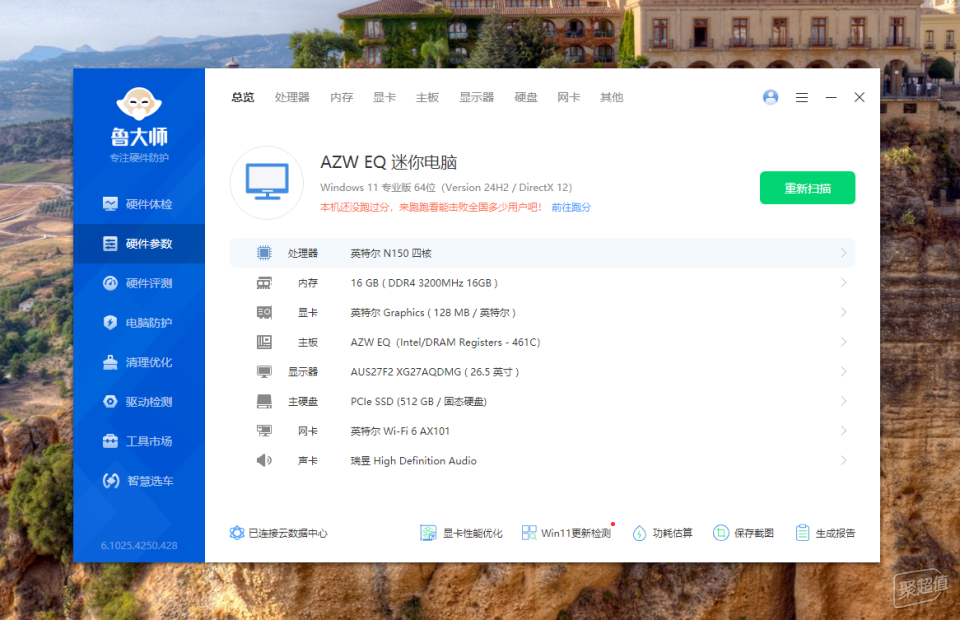The width and height of the screenshot is (960, 620).
Task: Open 驱动检测 driver check
Action: coord(138,402)
